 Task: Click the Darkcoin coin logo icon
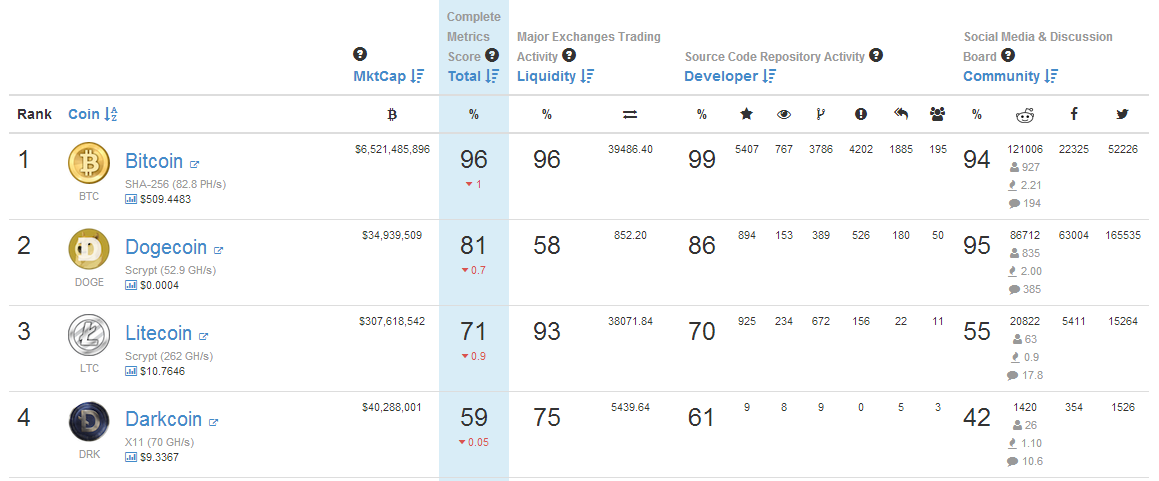pos(89,422)
